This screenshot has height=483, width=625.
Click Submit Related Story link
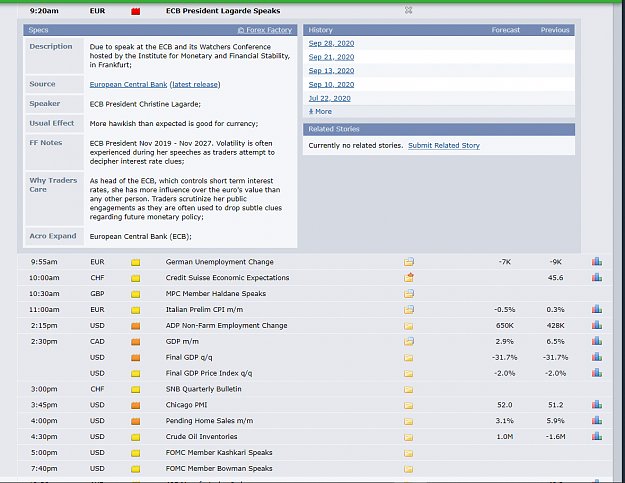(444, 145)
